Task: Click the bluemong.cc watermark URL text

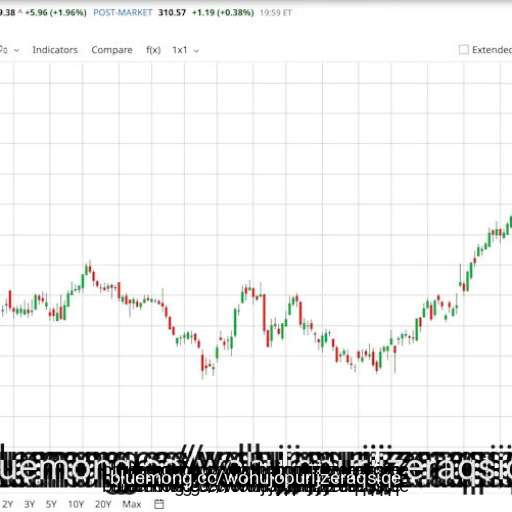Action: (256, 479)
